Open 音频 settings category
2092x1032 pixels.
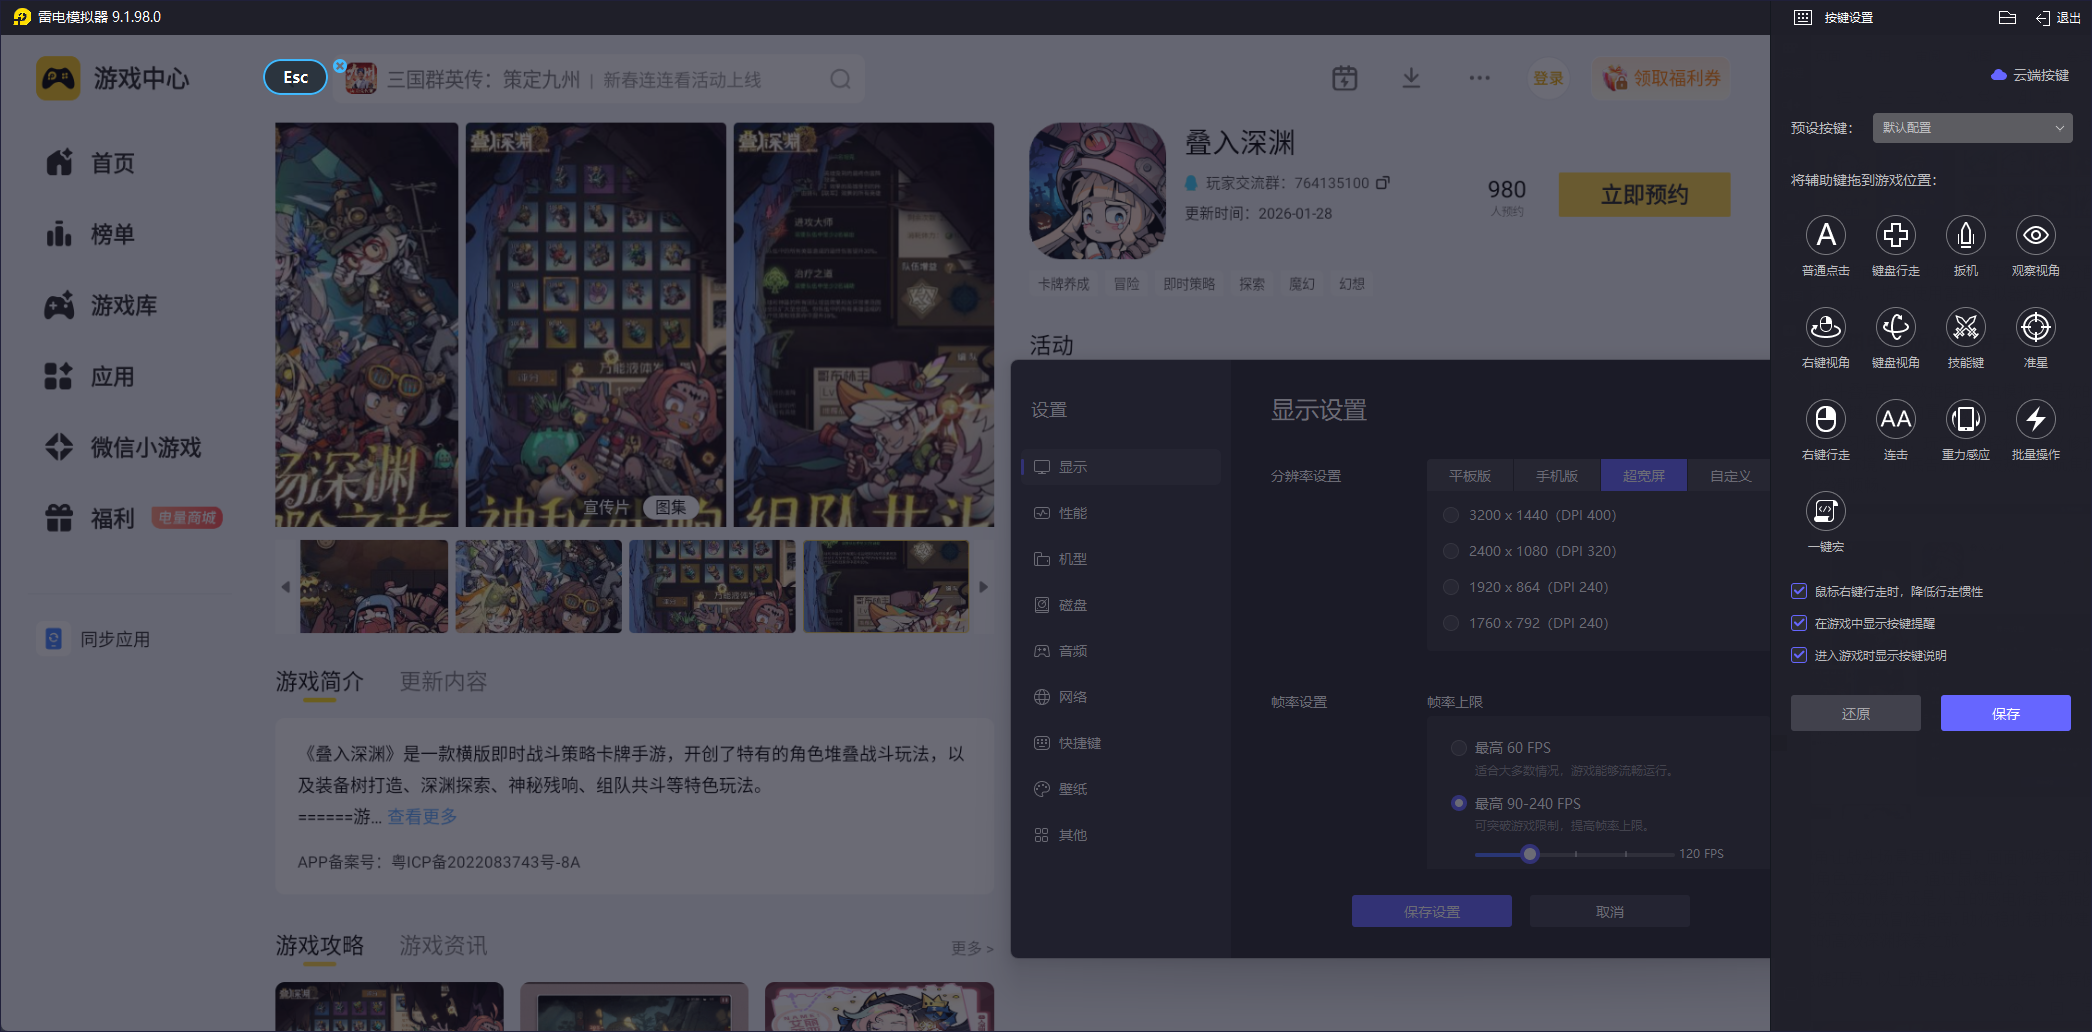point(1121,651)
